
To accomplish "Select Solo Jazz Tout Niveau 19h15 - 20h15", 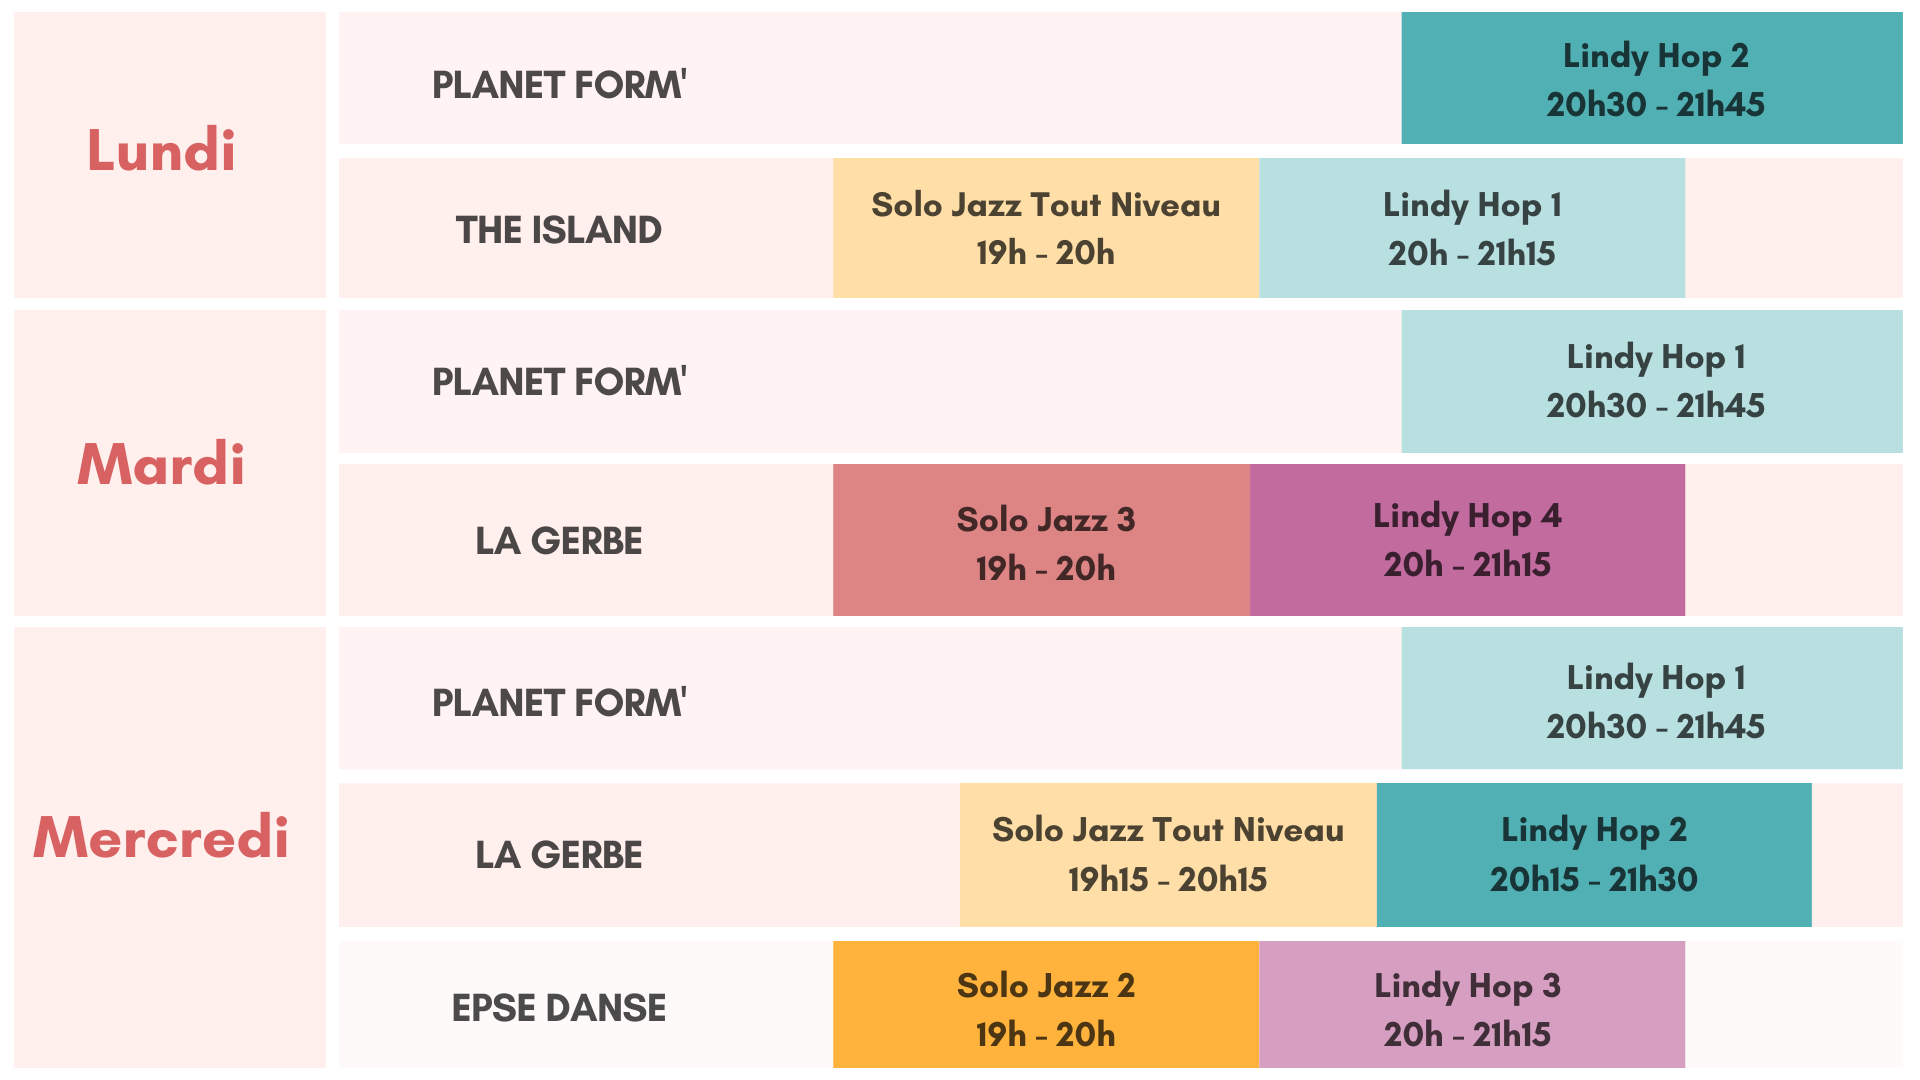I will pyautogui.click(x=1168, y=855).
